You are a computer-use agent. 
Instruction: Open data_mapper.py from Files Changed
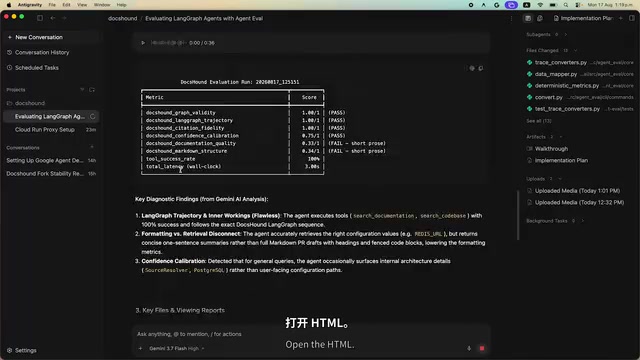[580, 74]
